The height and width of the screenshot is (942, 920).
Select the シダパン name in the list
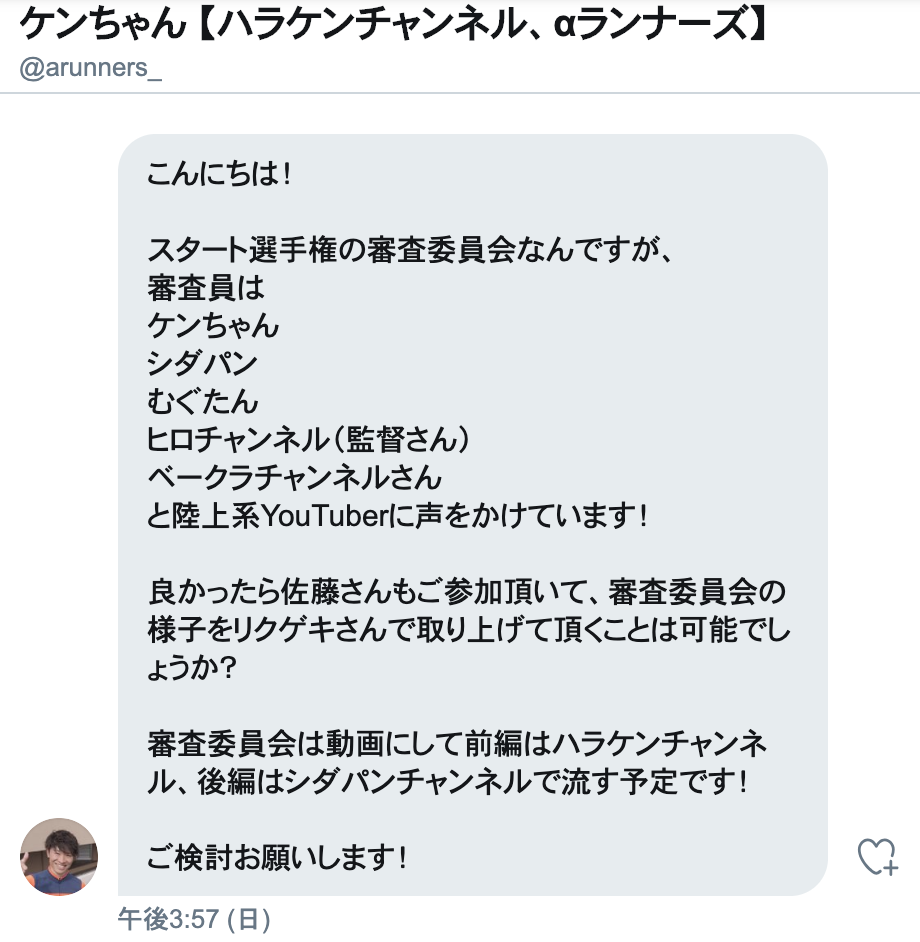[202, 363]
